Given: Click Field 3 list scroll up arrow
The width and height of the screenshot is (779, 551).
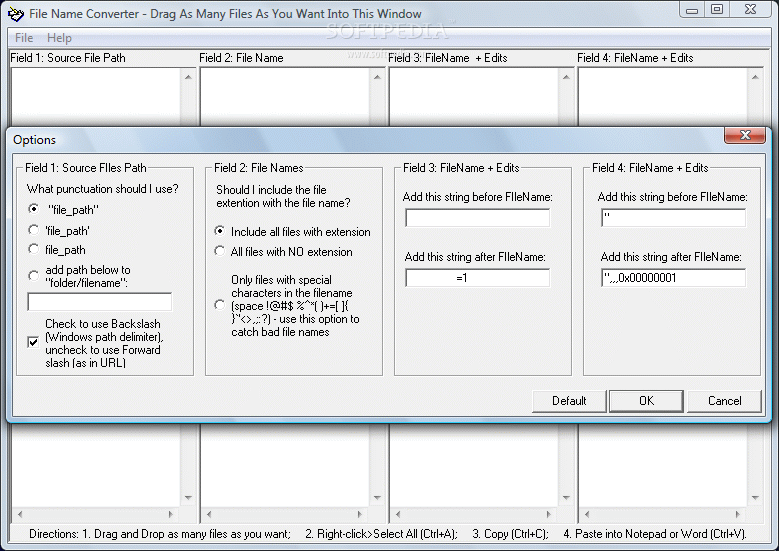Looking at the screenshot, I should (566, 77).
